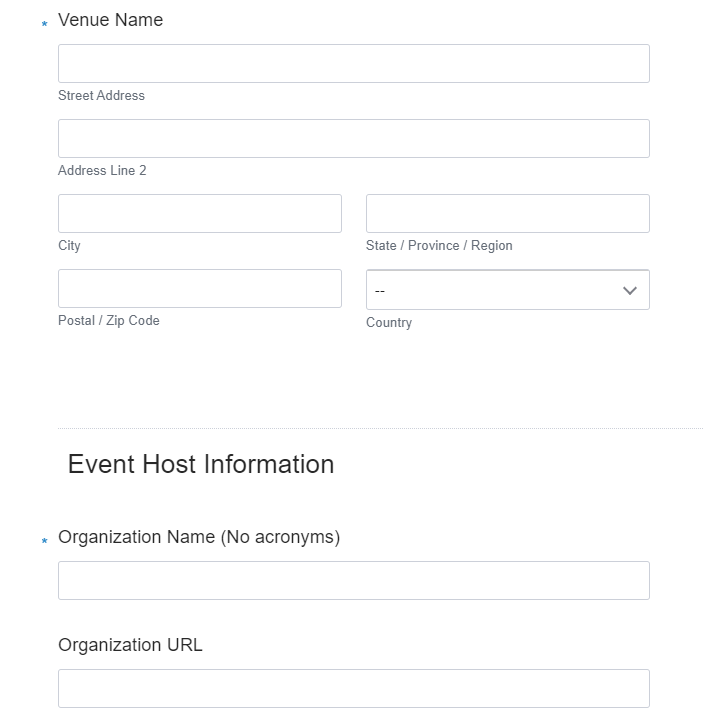Click the Organization URL label
Image resolution: width=704 pixels, height=723 pixels.
[130, 645]
